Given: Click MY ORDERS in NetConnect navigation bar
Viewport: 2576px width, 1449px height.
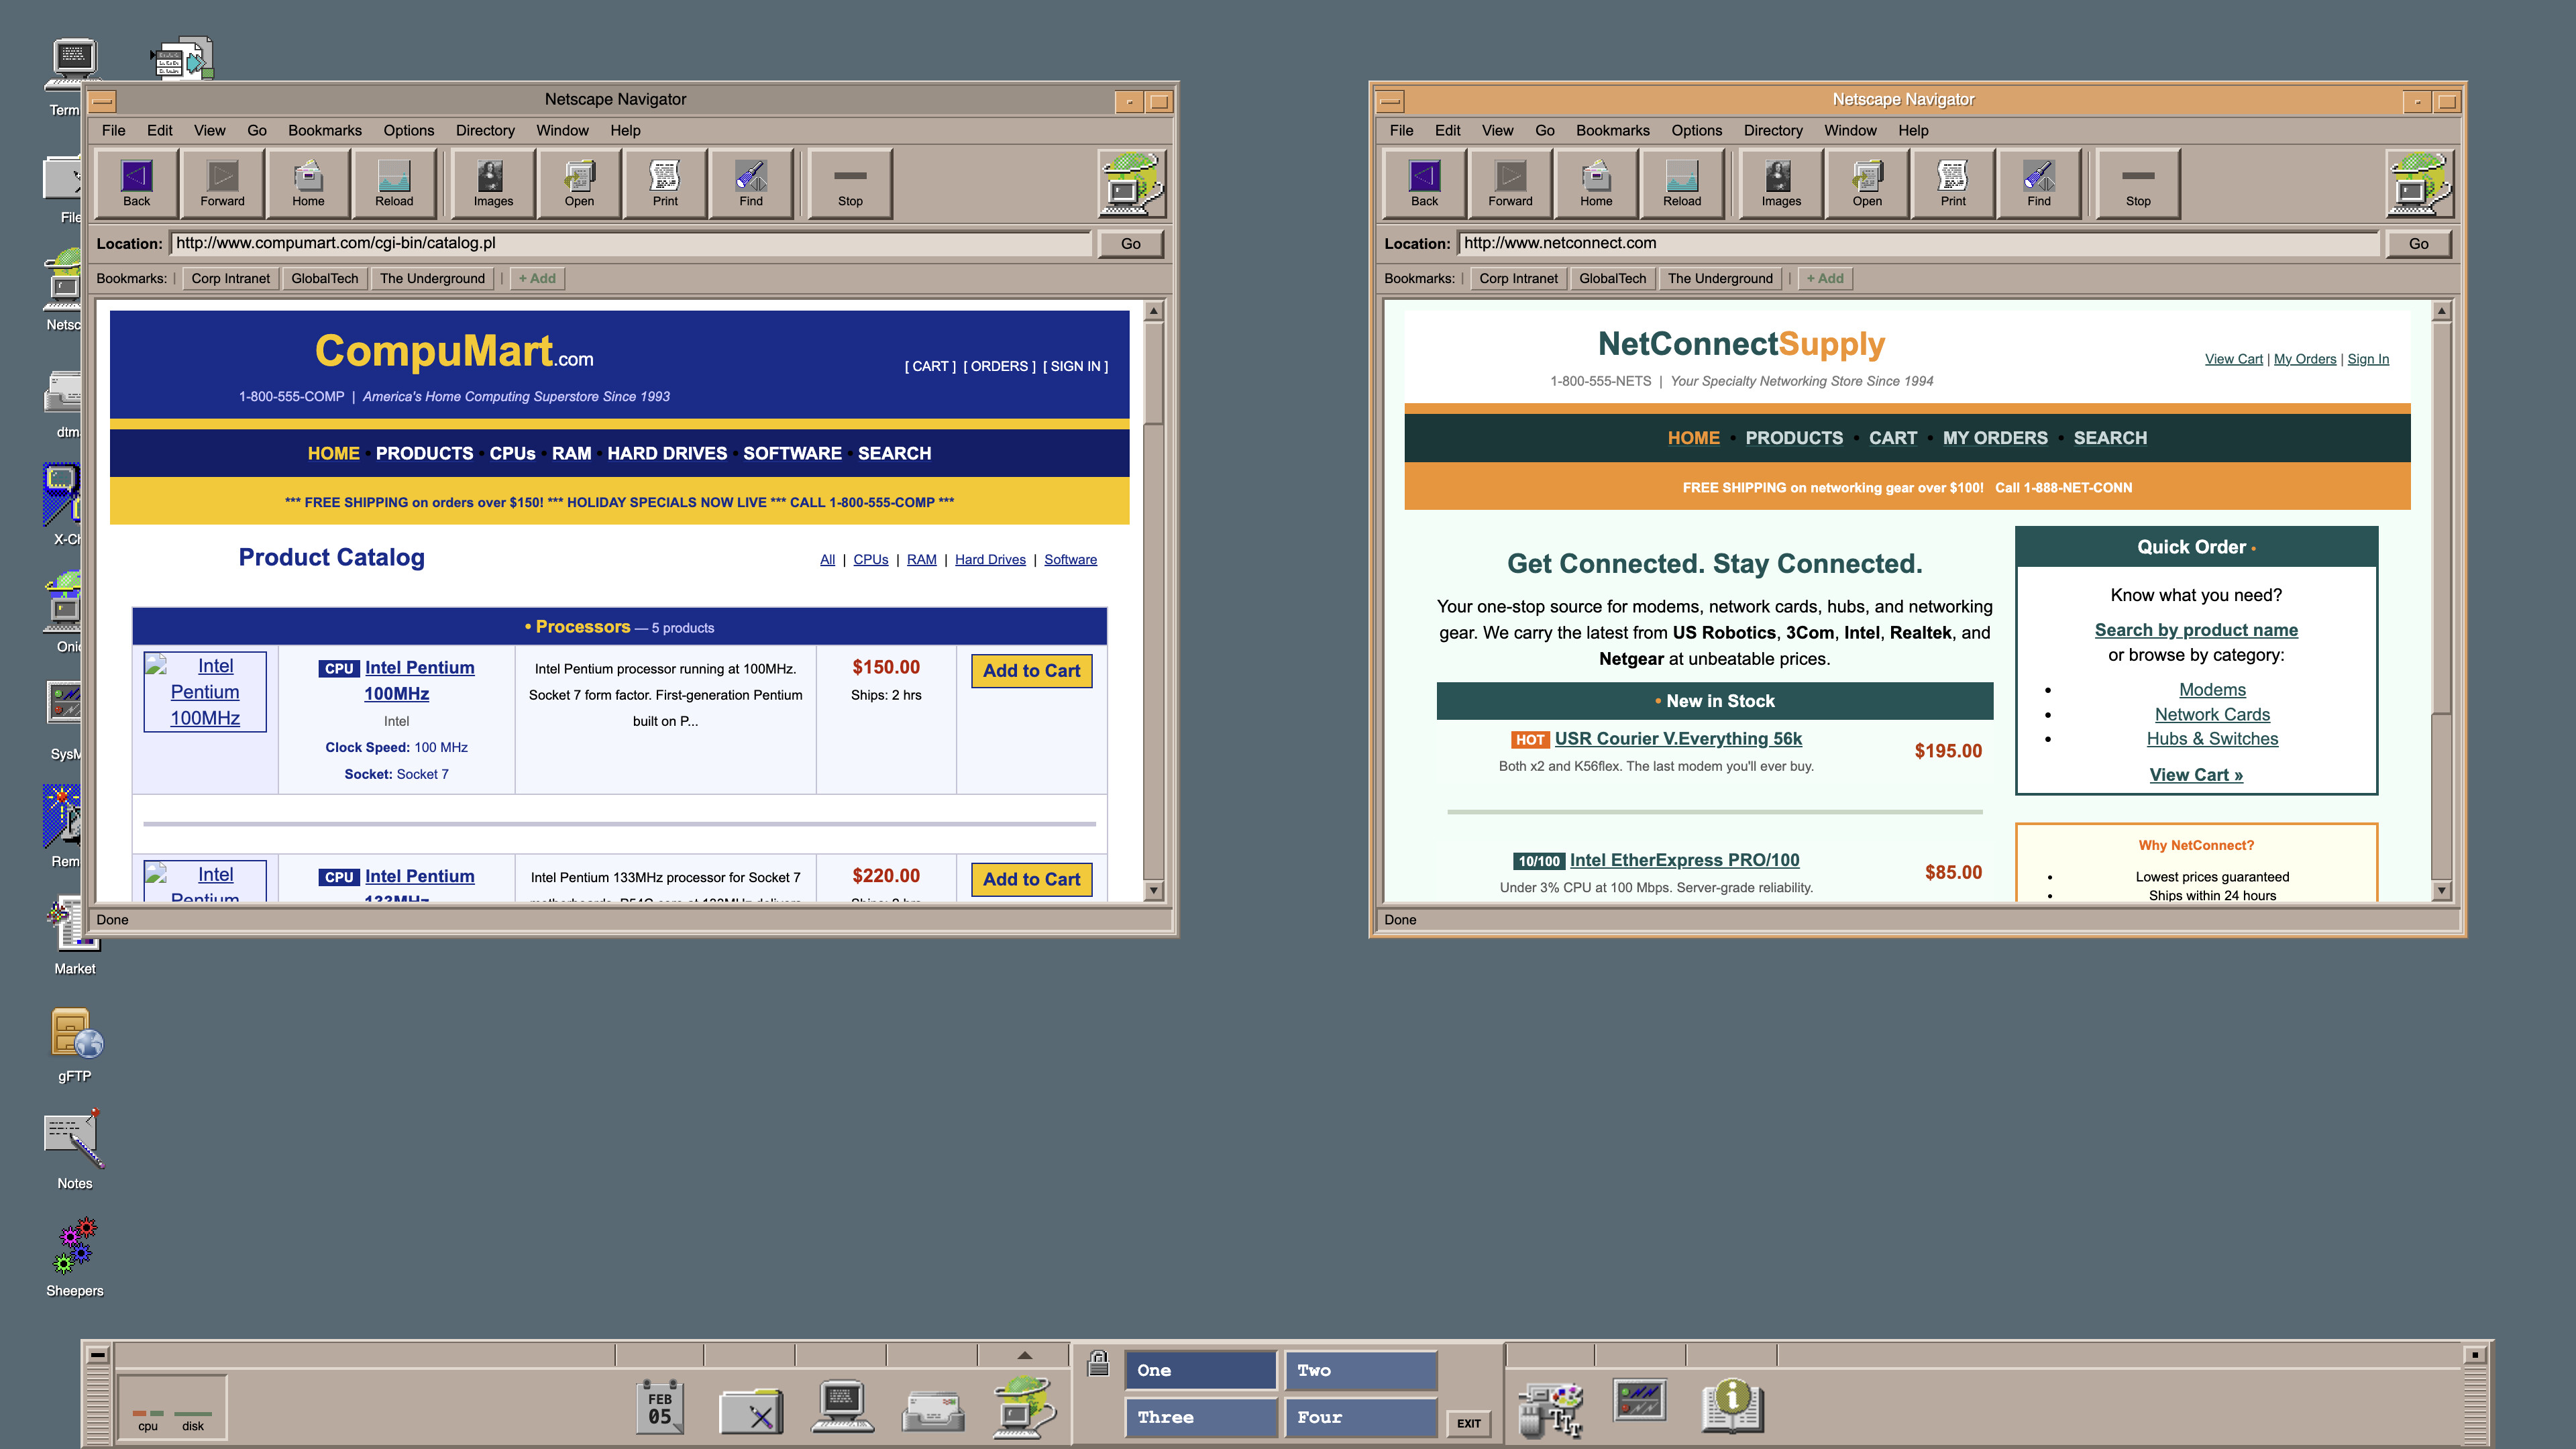Looking at the screenshot, I should click(x=1995, y=438).
